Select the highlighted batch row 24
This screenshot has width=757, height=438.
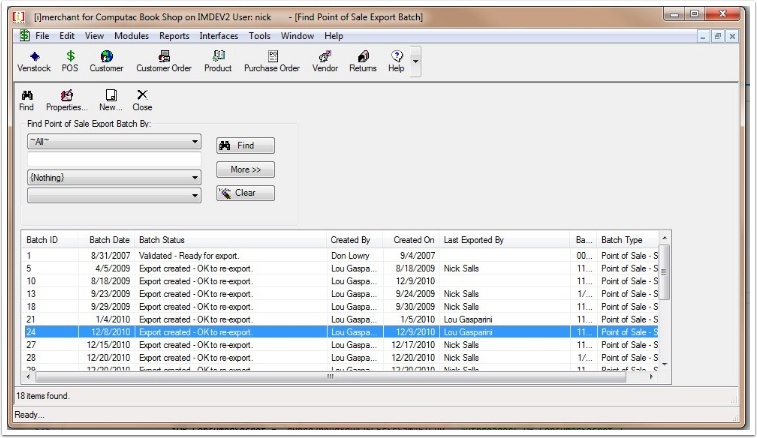(340, 332)
